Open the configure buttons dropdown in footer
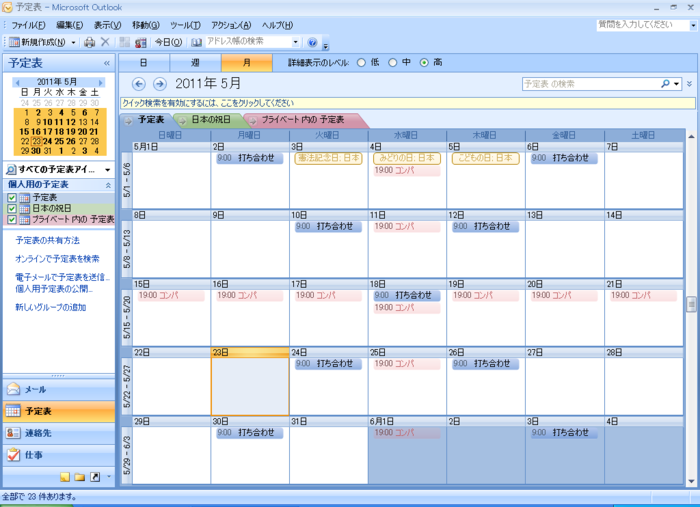The image size is (700, 507). pyautogui.click(x=109, y=477)
